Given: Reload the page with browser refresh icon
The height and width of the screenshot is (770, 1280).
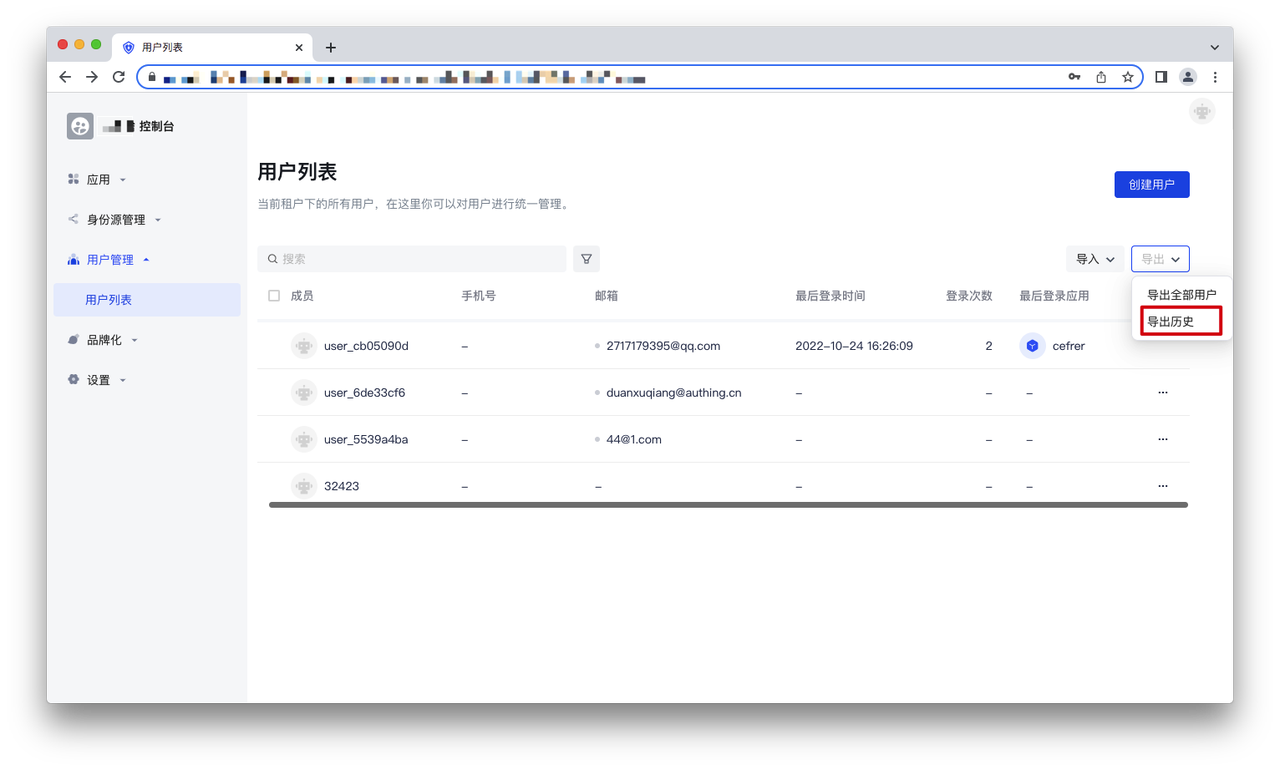Looking at the screenshot, I should tap(119, 77).
